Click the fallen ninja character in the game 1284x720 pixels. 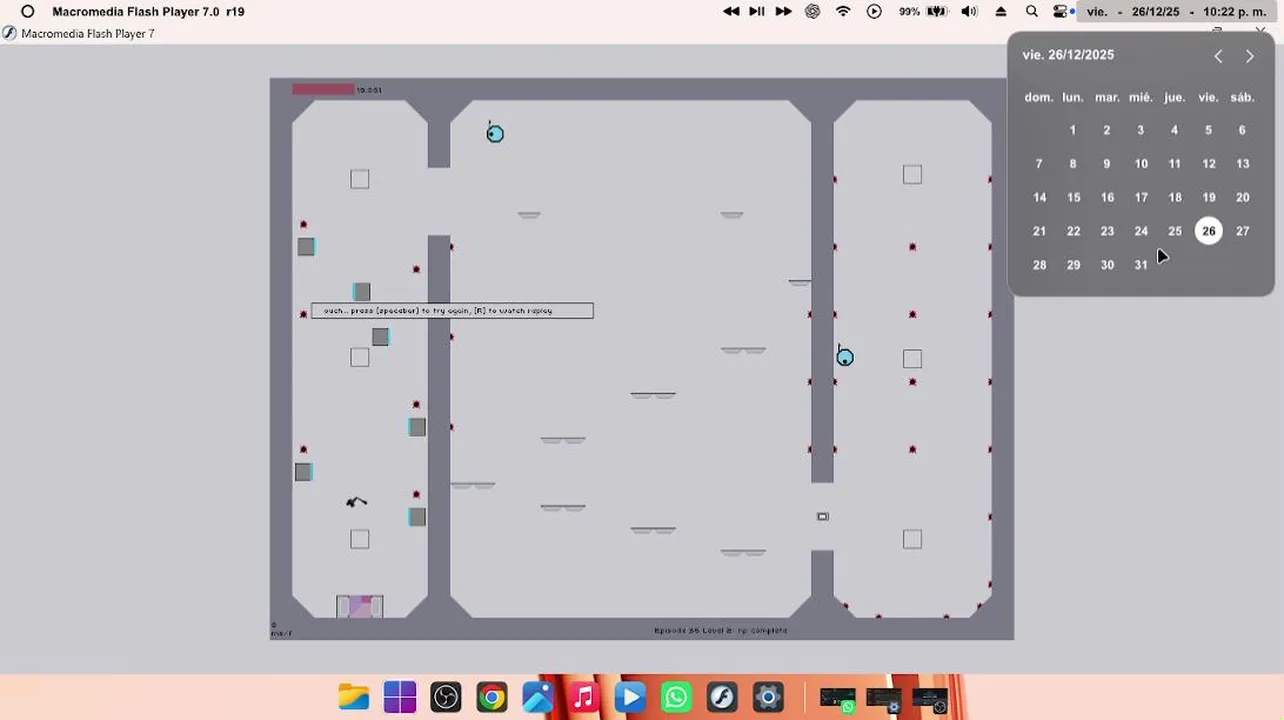(356, 502)
